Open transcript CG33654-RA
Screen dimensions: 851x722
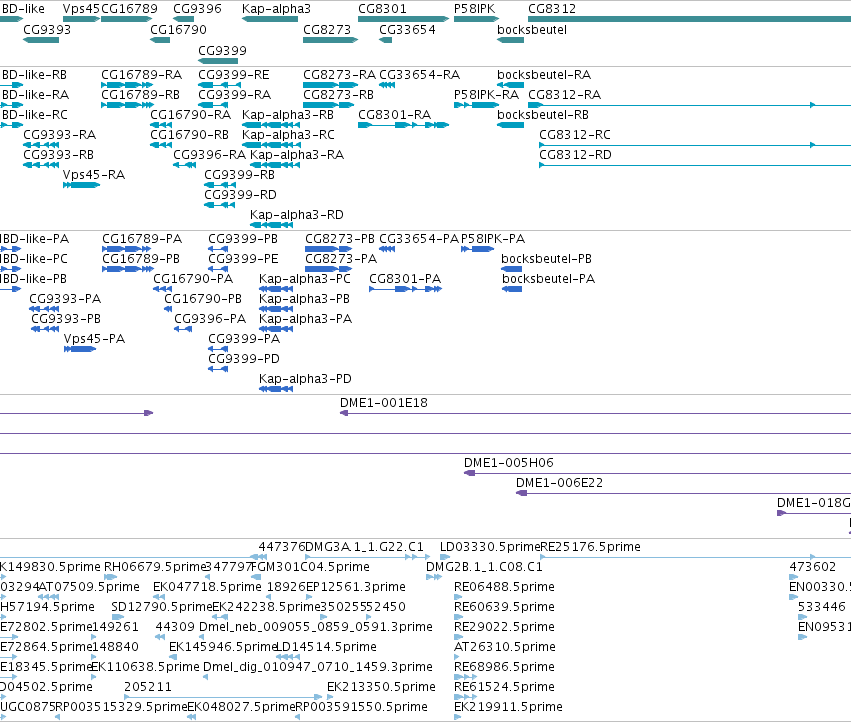(420, 74)
